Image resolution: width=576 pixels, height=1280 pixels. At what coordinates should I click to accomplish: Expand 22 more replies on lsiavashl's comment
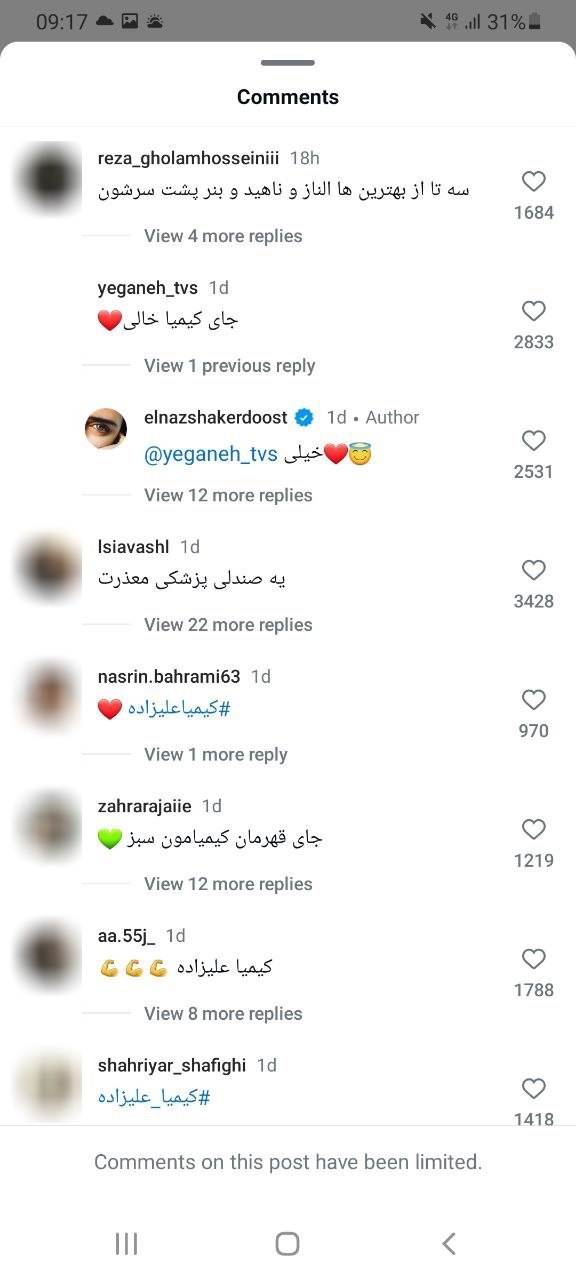pos(228,625)
